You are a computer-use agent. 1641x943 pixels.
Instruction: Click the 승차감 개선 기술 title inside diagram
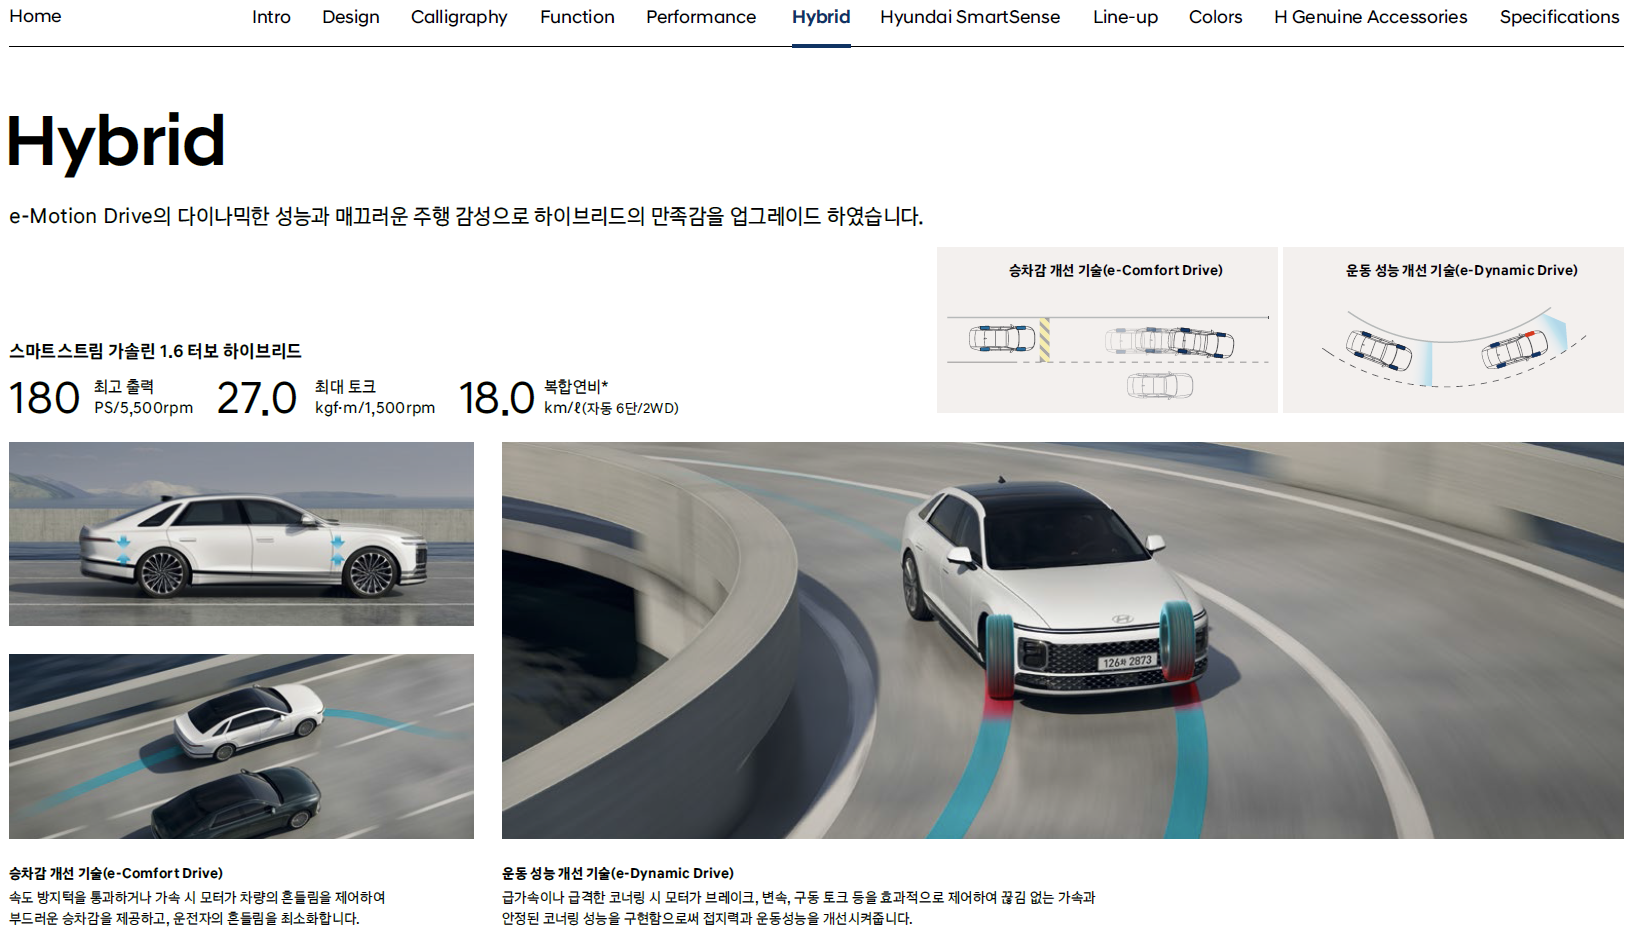[1115, 270]
